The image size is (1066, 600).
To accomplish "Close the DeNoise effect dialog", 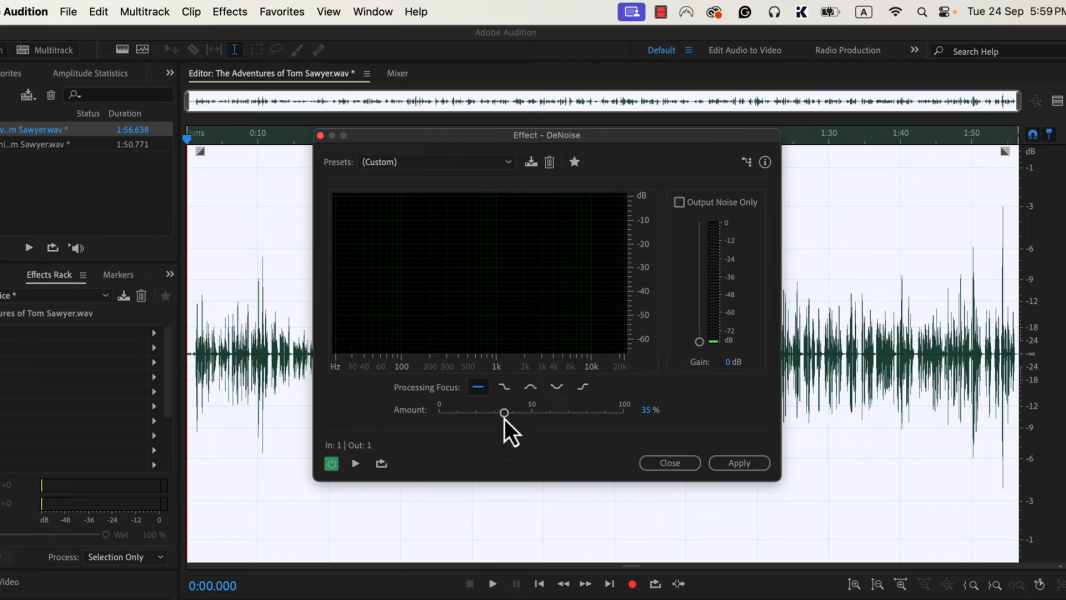I will [x=670, y=463].
